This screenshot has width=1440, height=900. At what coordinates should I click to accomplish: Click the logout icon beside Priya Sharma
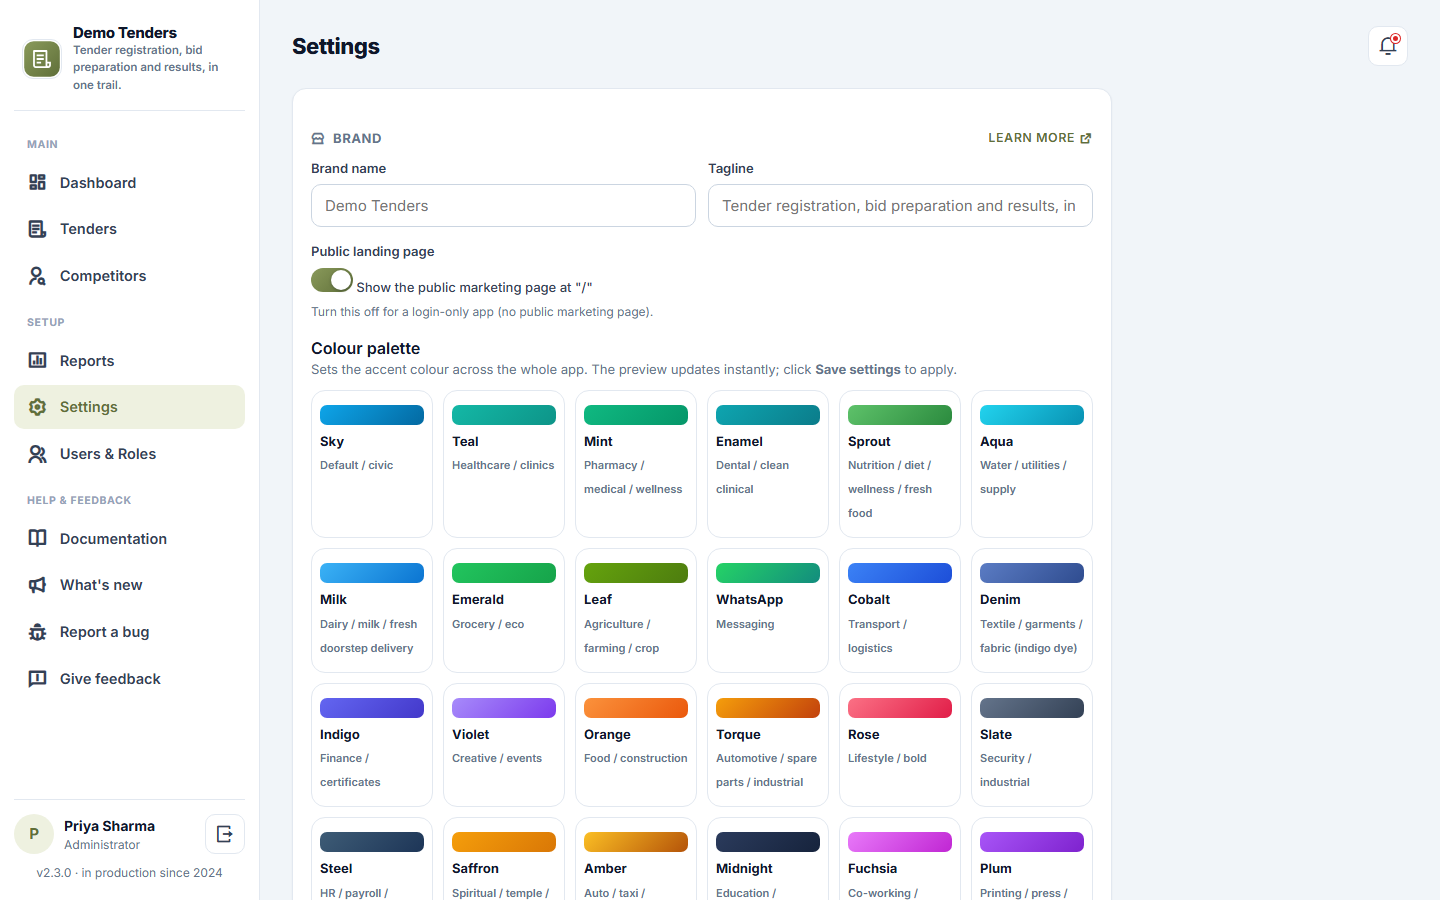click(x=225, y=834)
